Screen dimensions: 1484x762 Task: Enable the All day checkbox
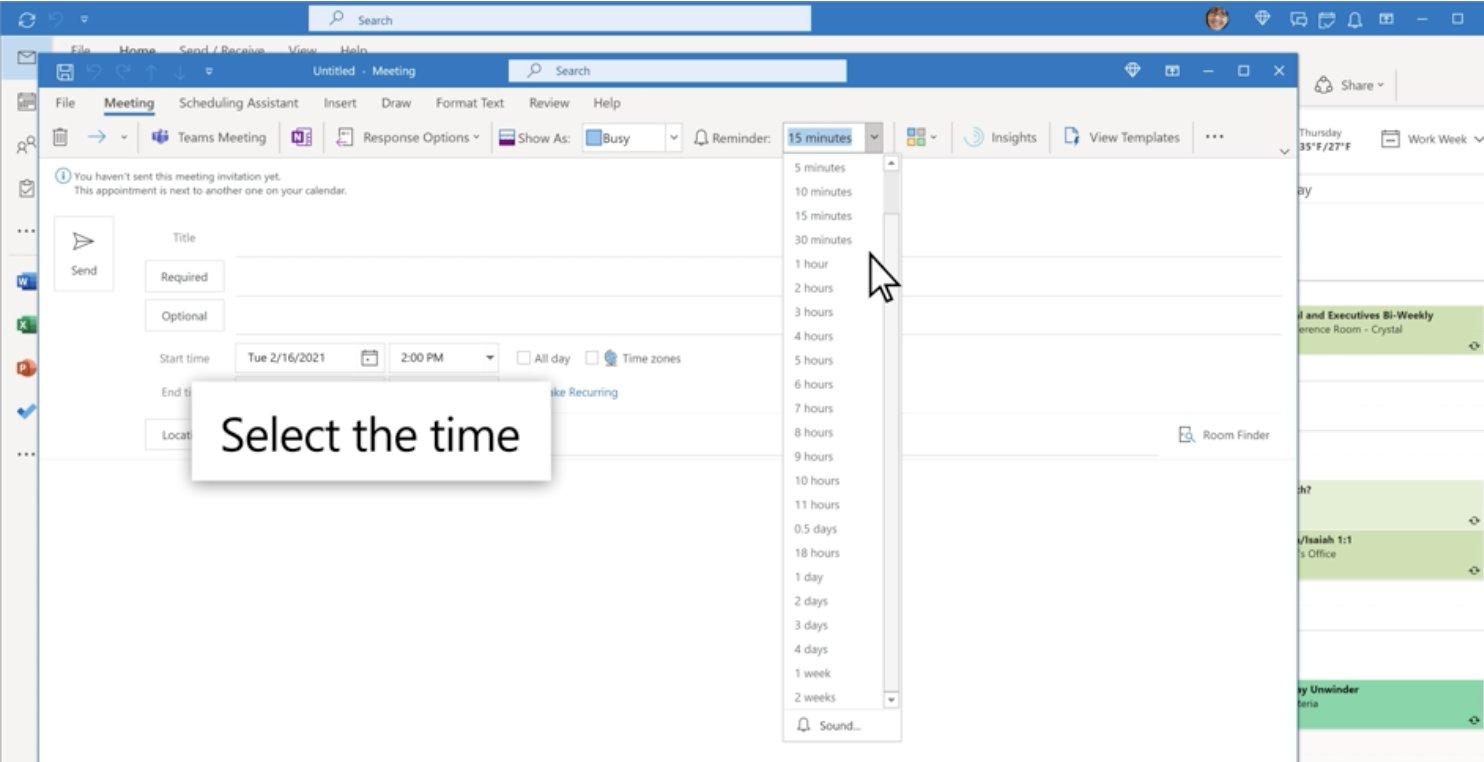tap(522, 357)
